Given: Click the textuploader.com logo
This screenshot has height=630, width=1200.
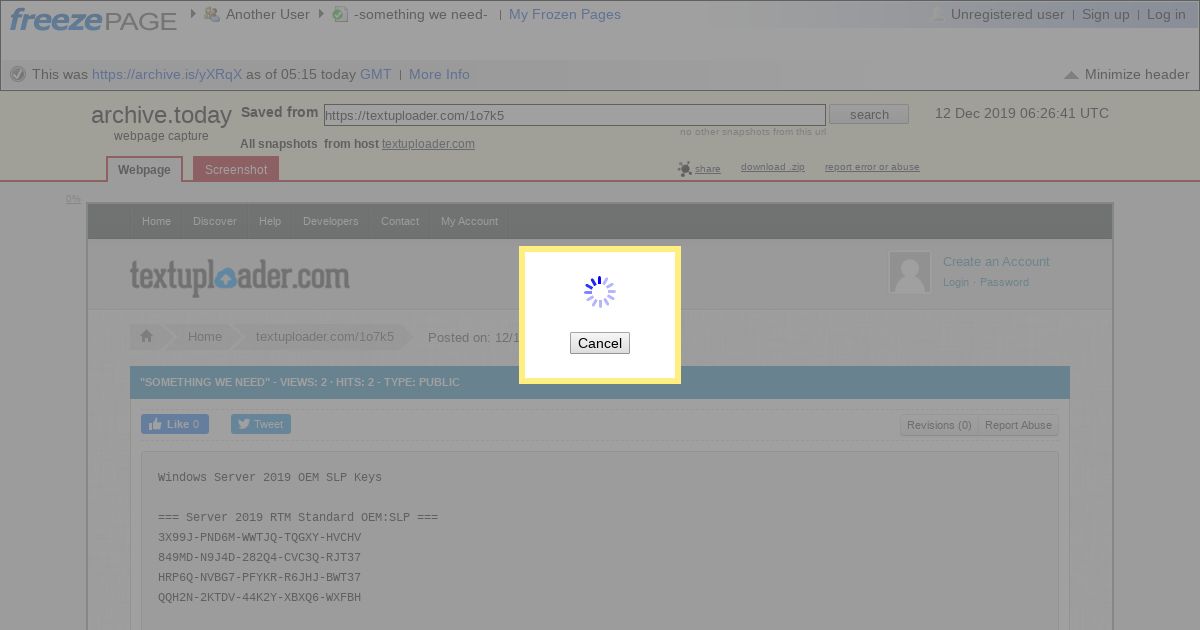Looking at the screenshot, I should click(x=240, y=277).
